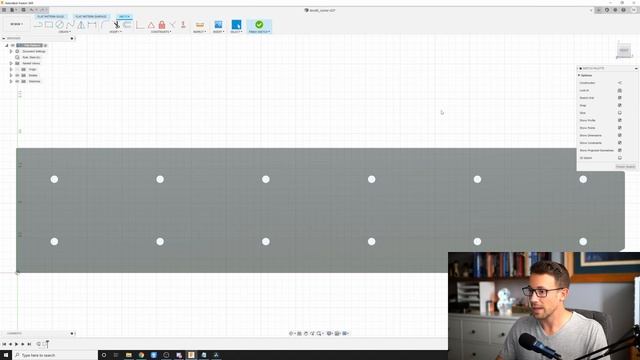Select the Offset tool
Image resolution: width=640 pixels, height=360 pixels.
[127, 25]
